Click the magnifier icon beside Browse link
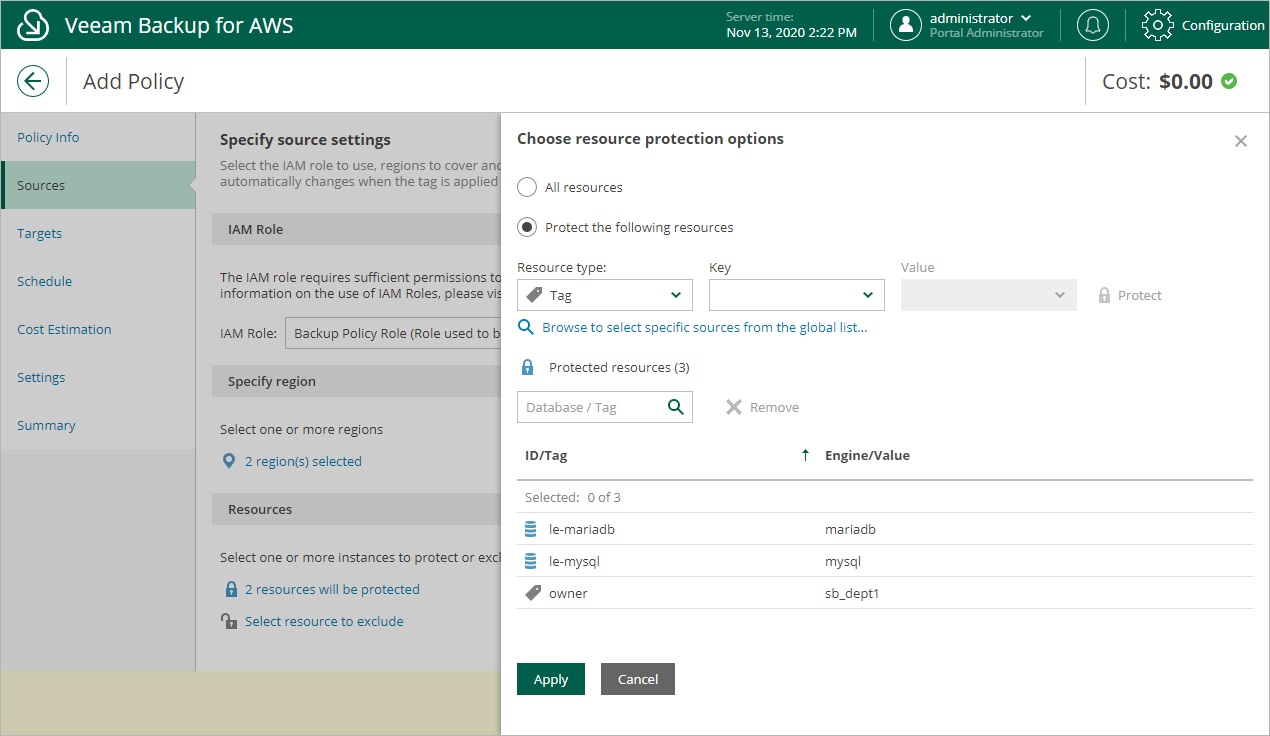1270x736 pixels. click(x=526, y=327)
